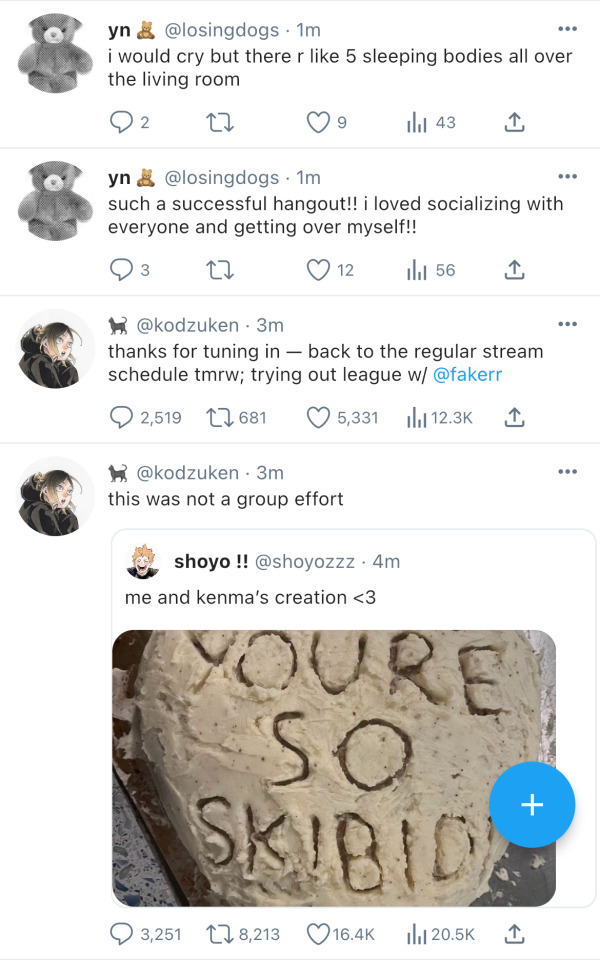Image resolution: width=600 pixels, height=960 pixels.
Task: Like the 'sleeping bodies' tweet
Action: tap(318, 122)
